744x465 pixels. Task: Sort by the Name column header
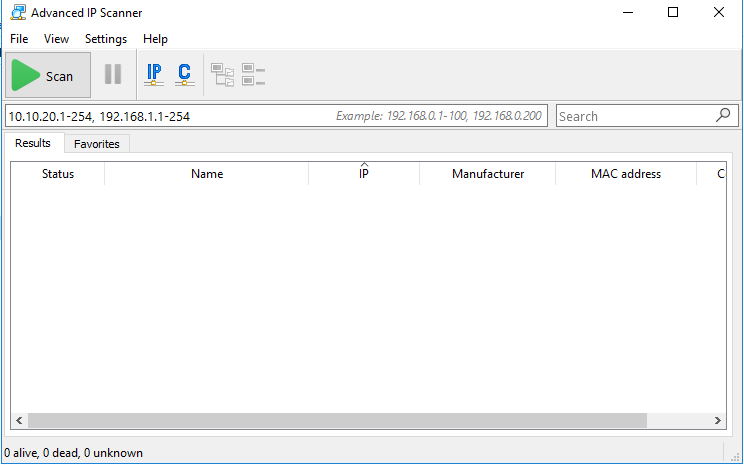207,174
